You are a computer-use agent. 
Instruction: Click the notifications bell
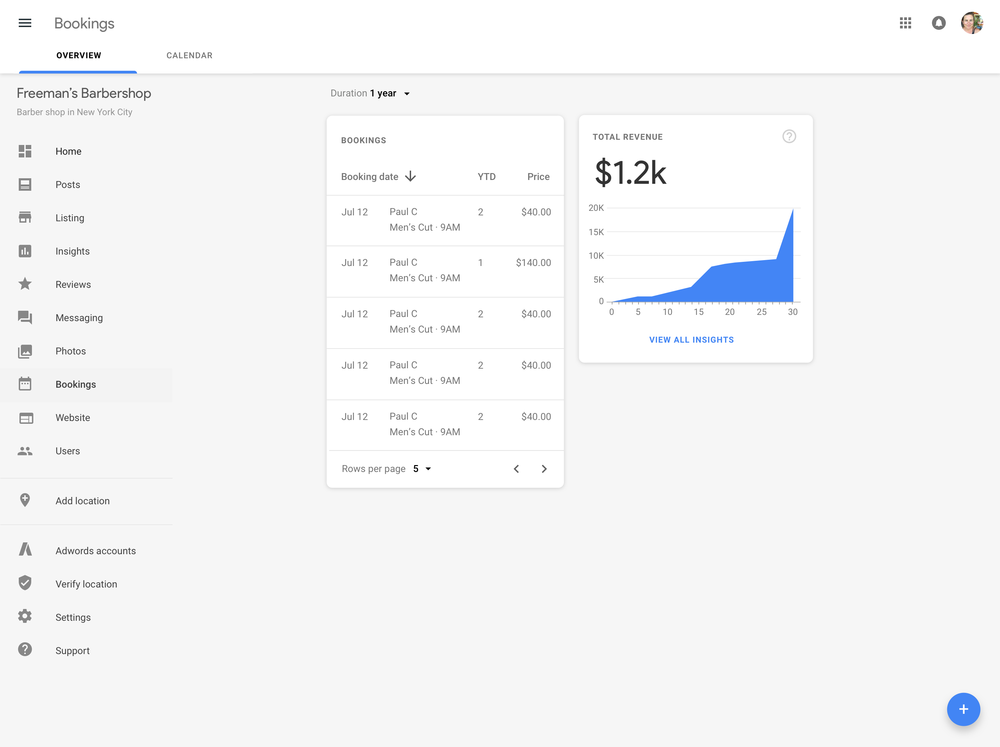click(x=938, y=22)
